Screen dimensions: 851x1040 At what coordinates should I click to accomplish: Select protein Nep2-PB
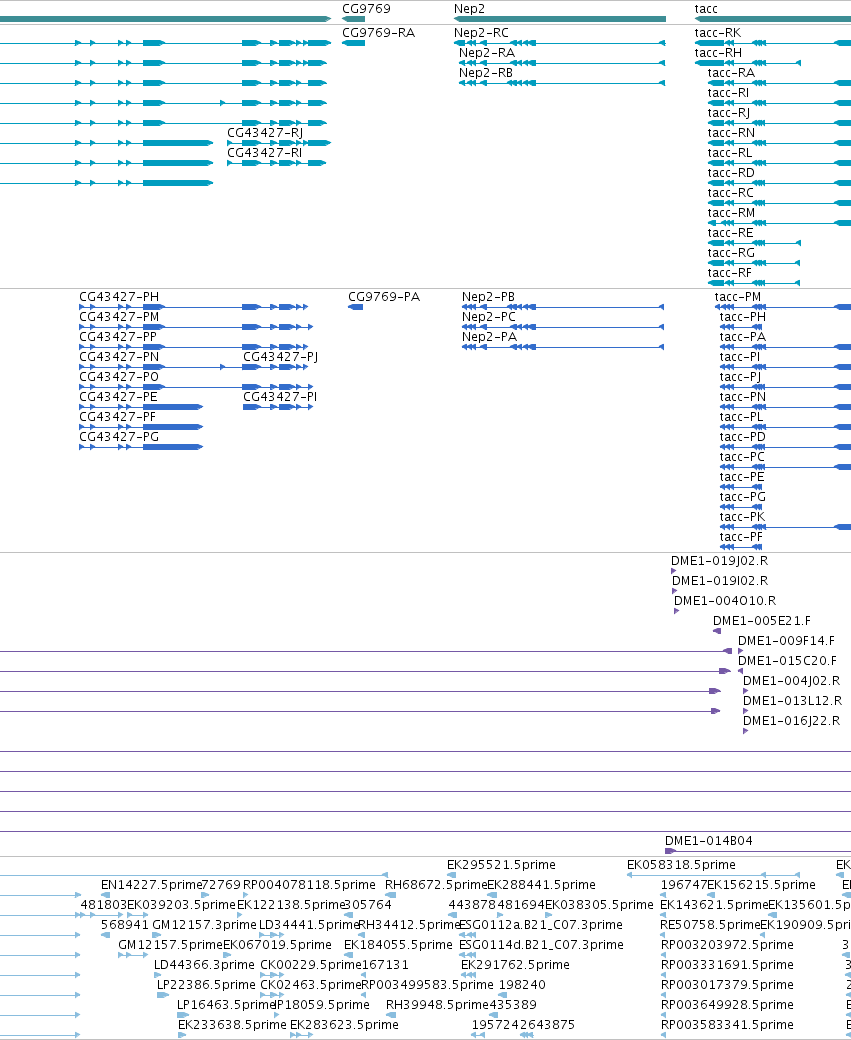click(488, 296)
